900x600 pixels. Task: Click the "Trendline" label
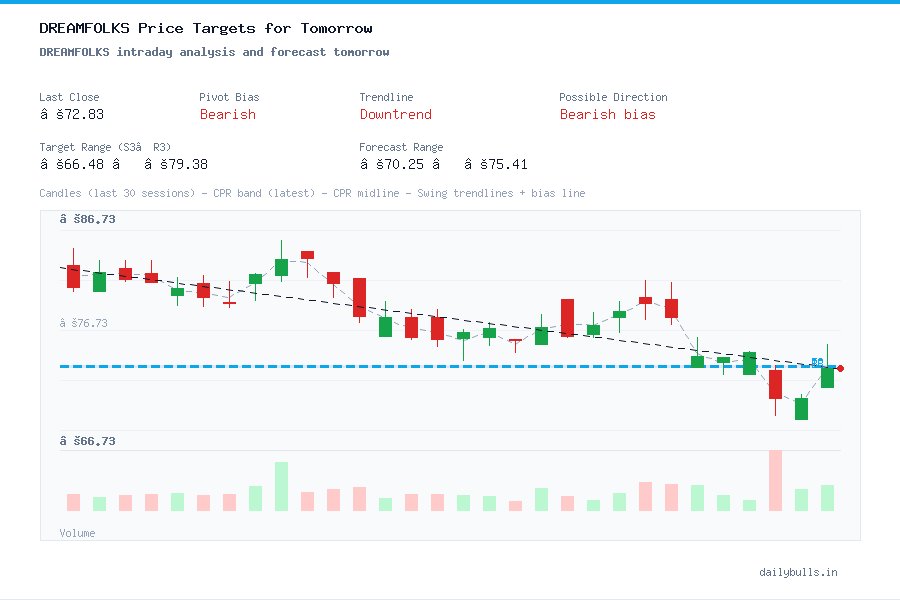[x=386, y=97]
